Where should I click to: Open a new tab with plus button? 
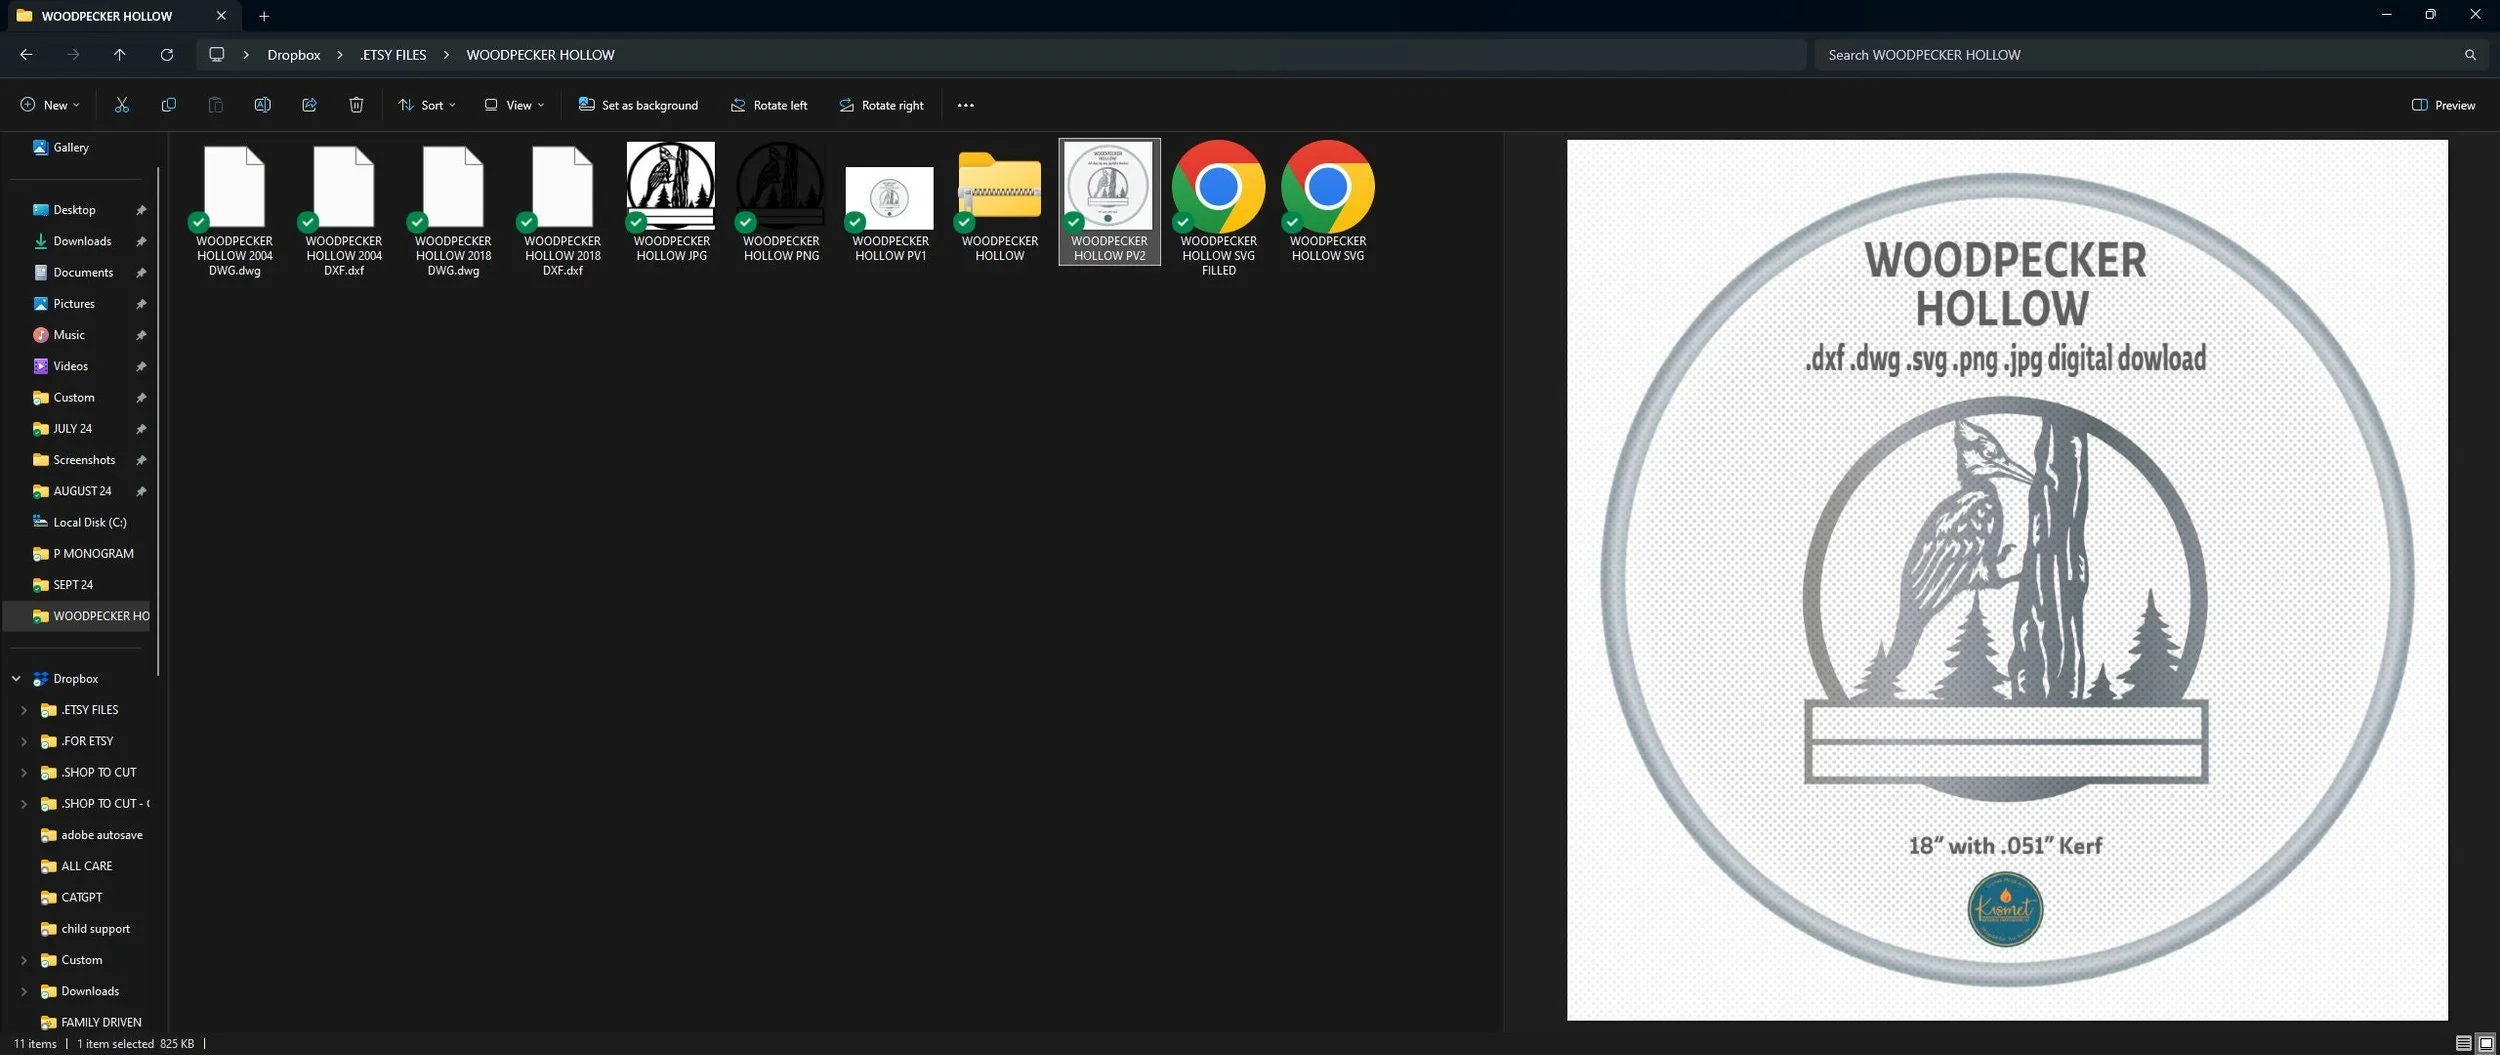[264, 16]
